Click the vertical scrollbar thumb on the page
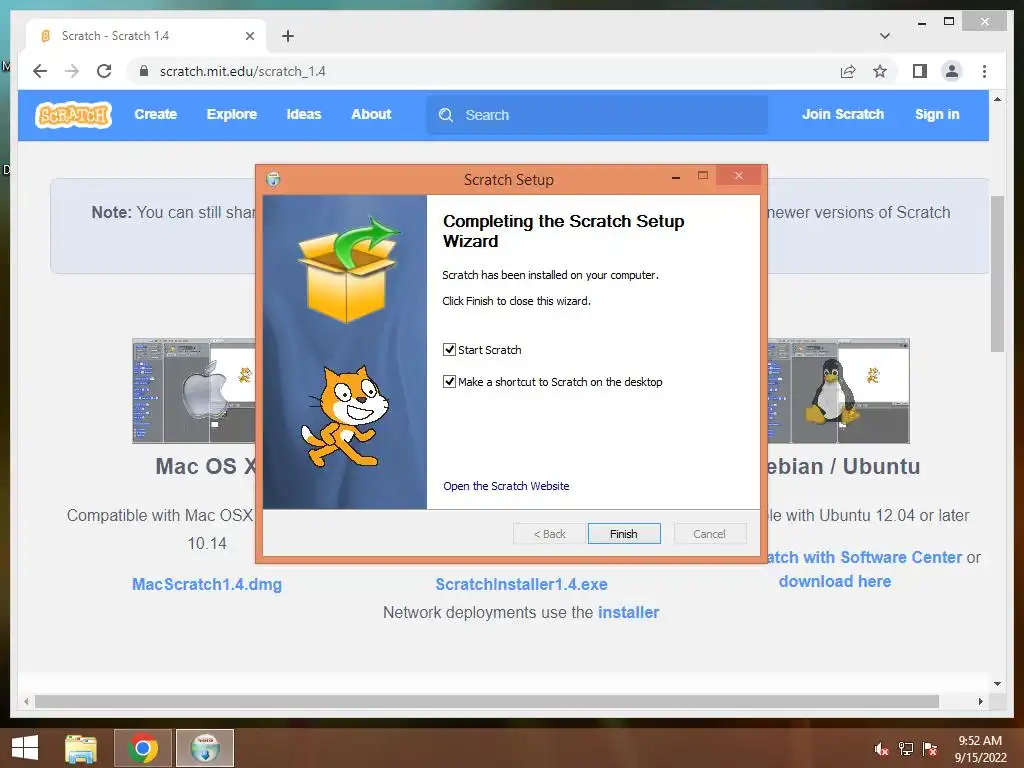The width and height of the screenshot is (1024, 768). tap(997, 274)
